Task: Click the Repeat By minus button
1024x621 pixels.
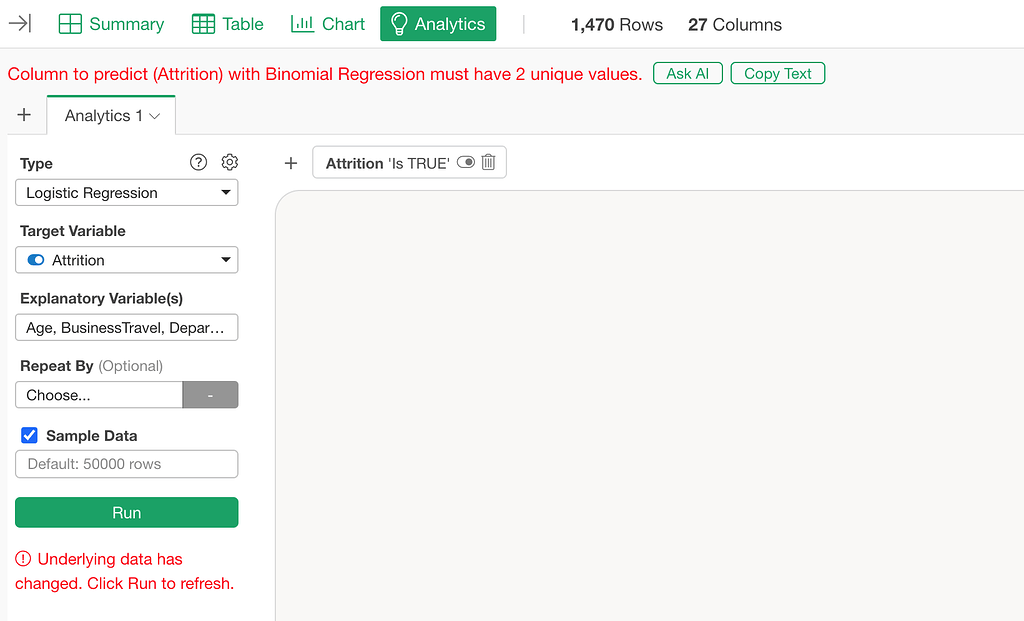Action: click(210, 394)
